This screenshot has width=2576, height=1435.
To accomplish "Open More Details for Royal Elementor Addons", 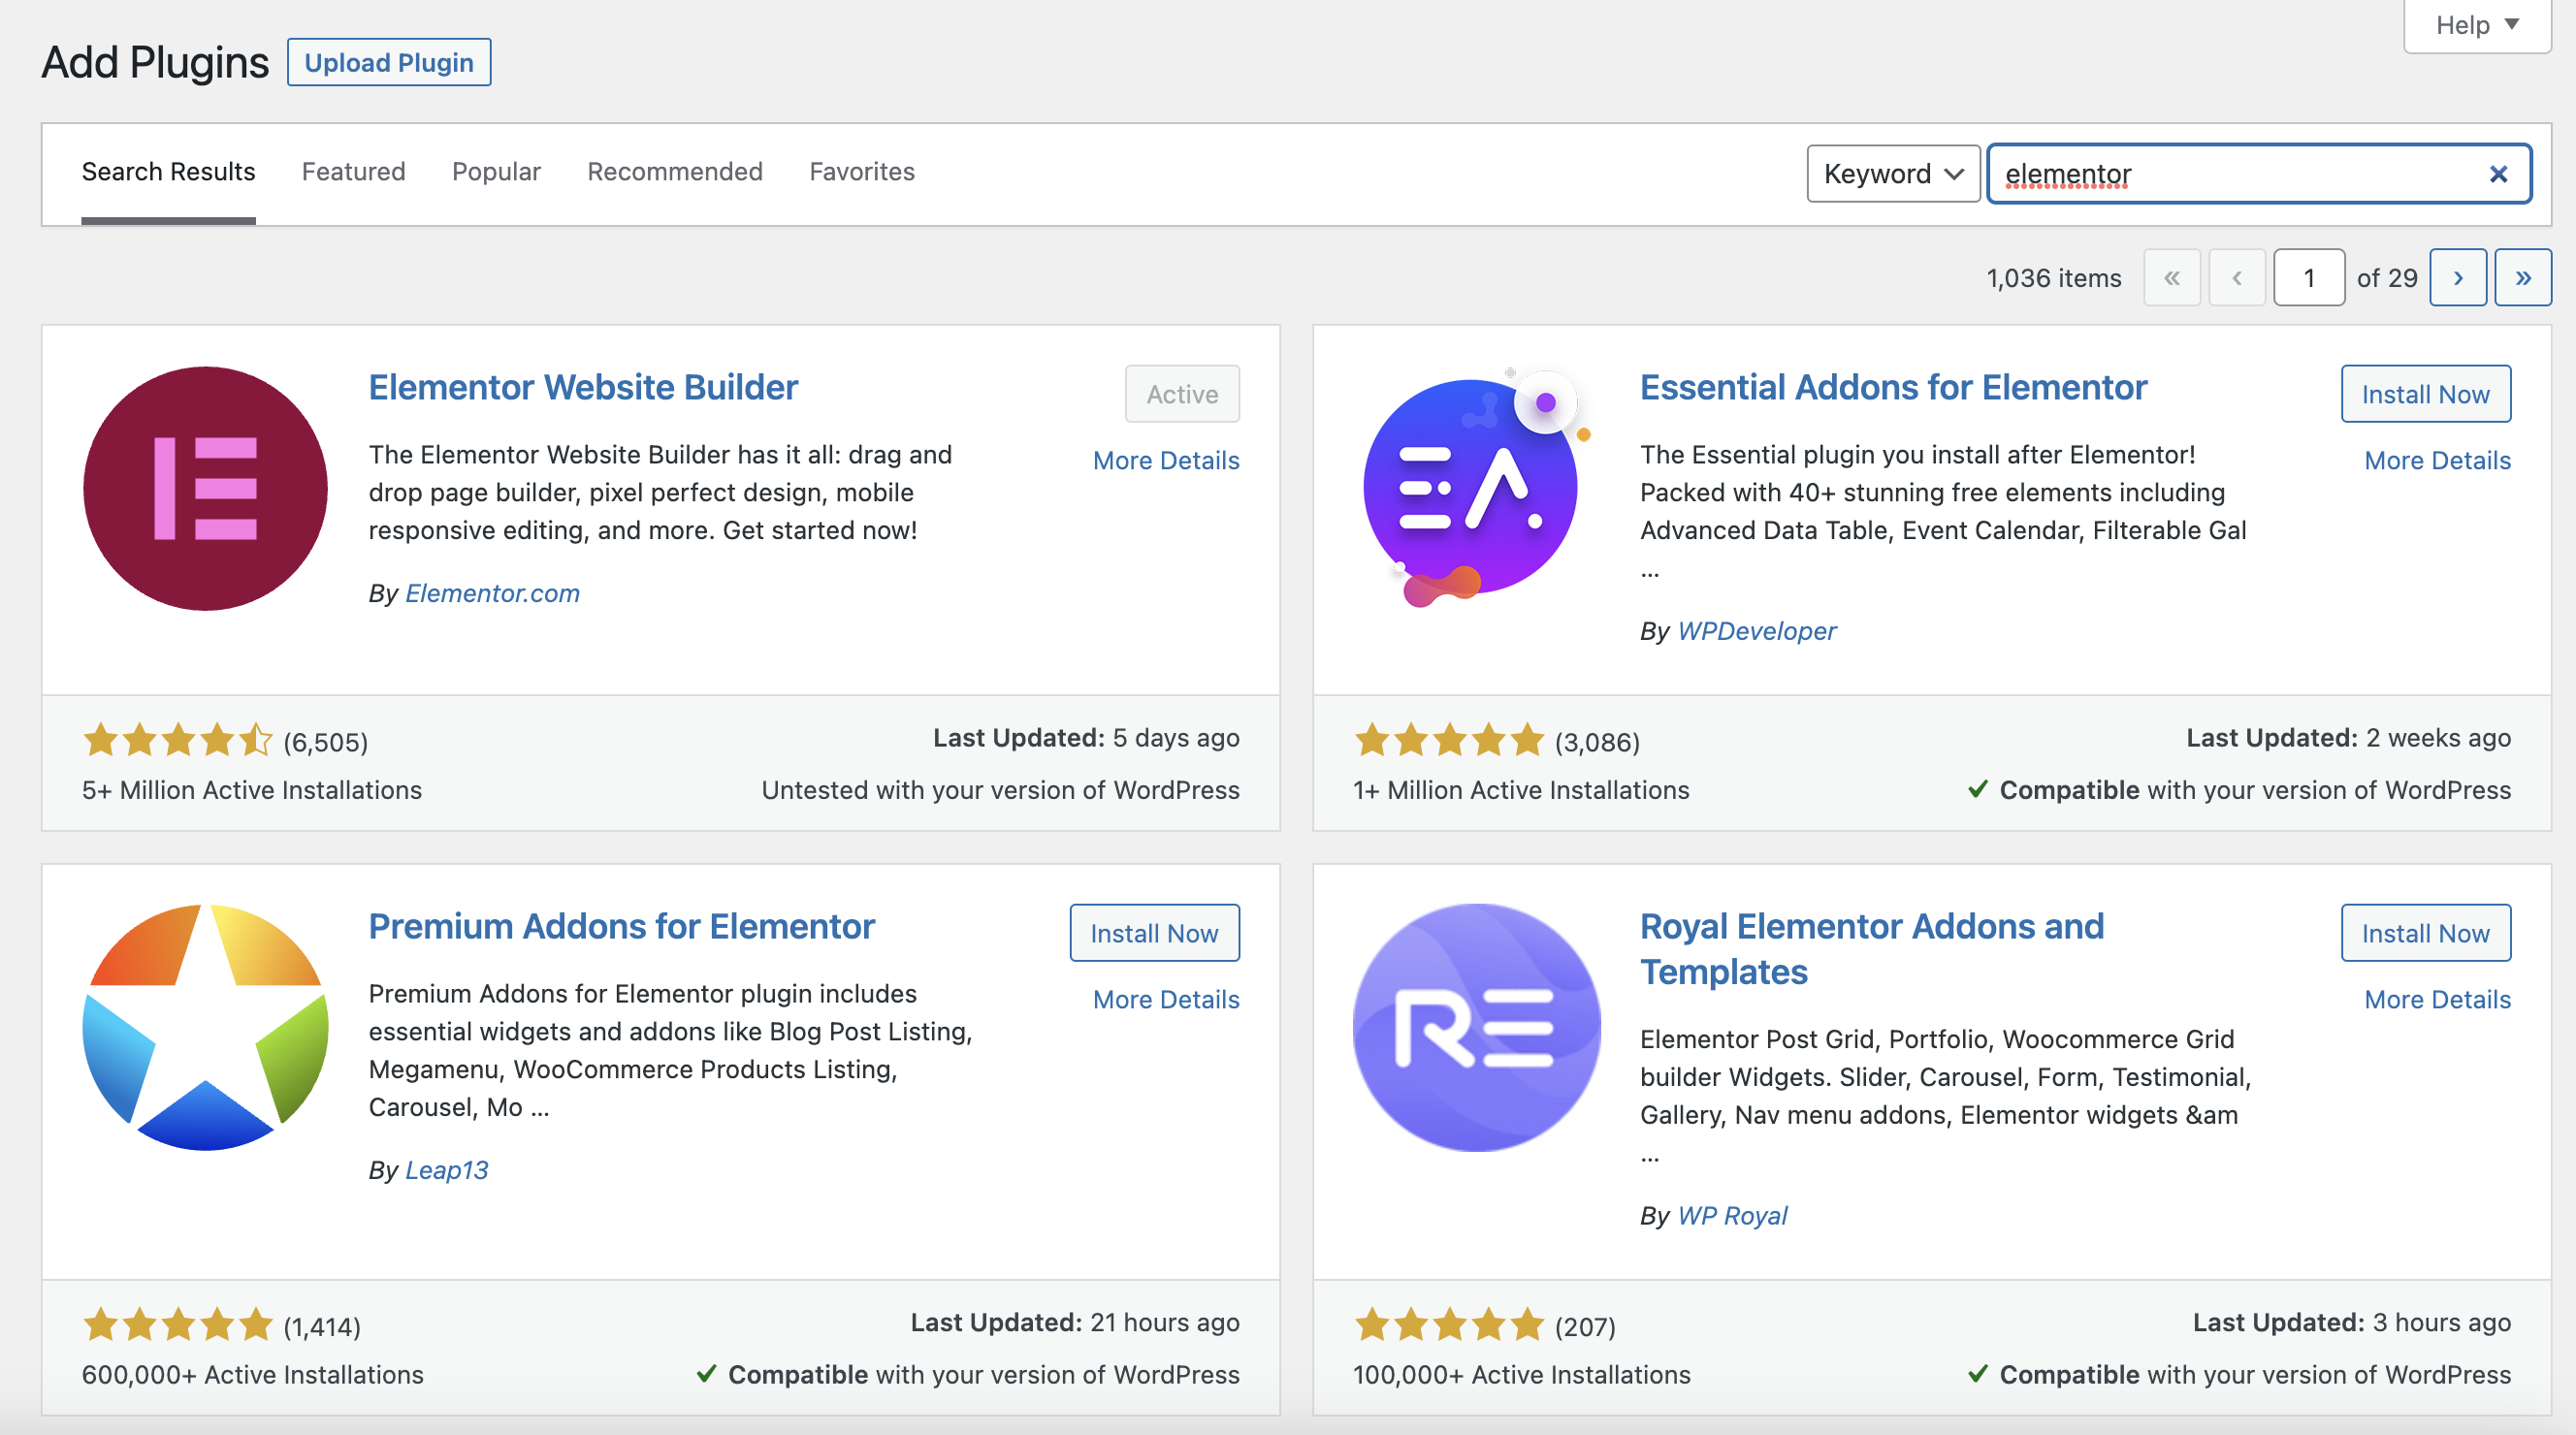I will tap(2436, 999).
